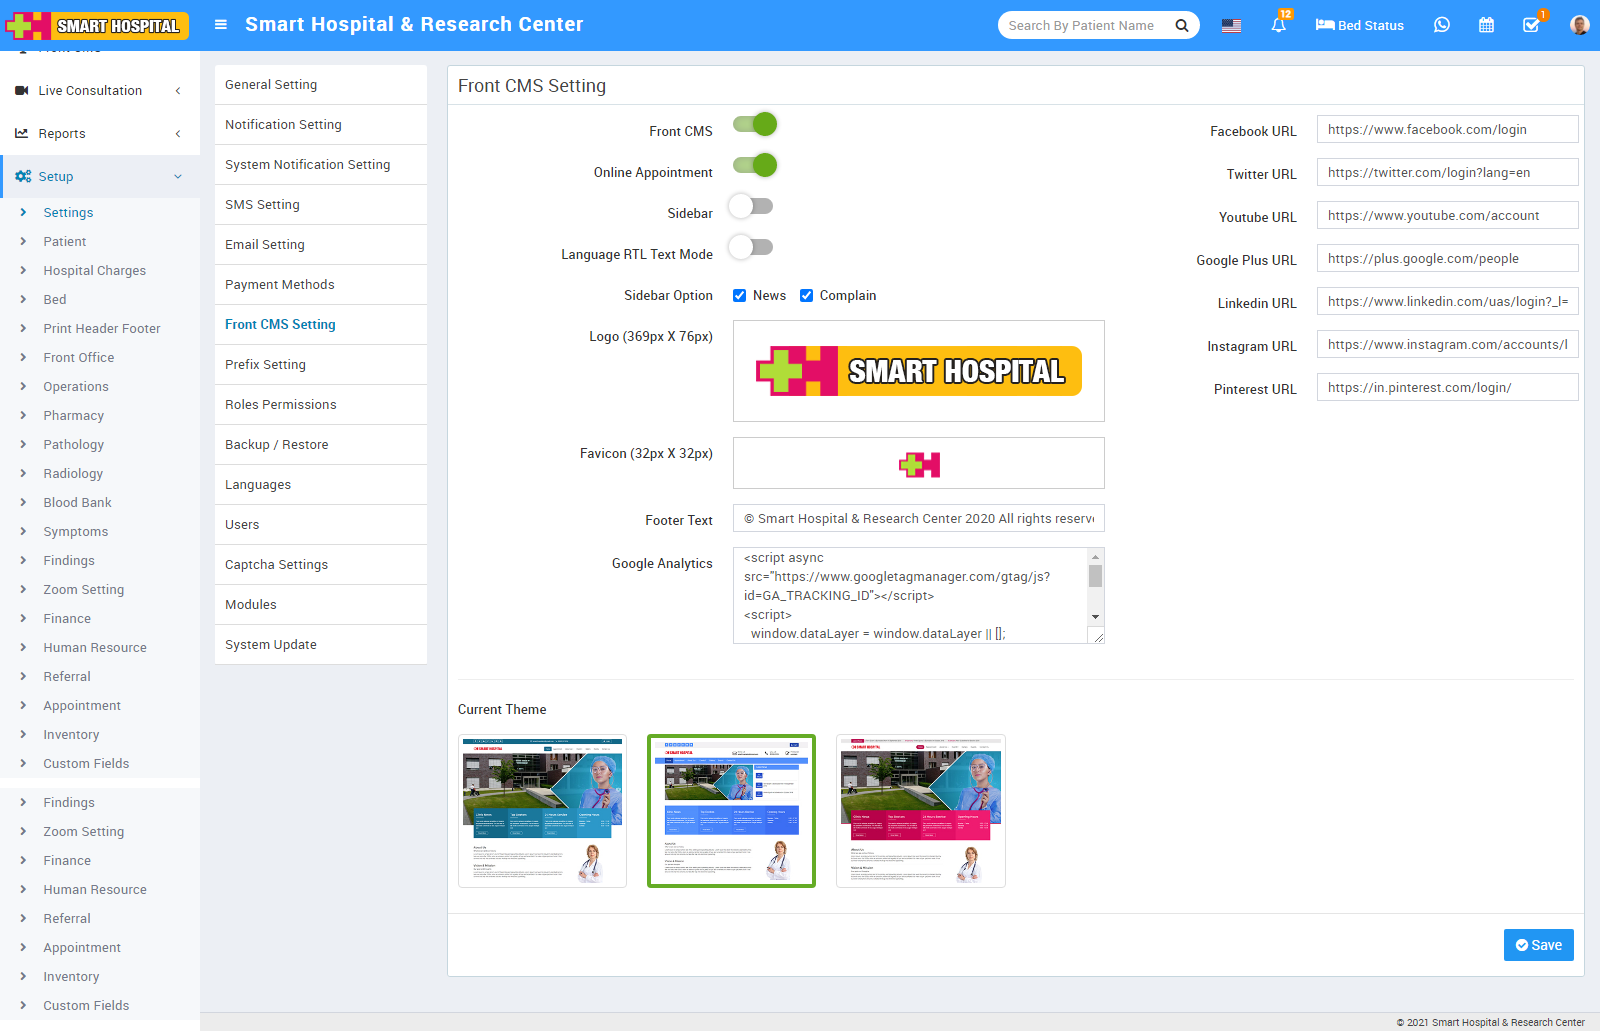Toggle the Online Appointment switch

[755, 165]
